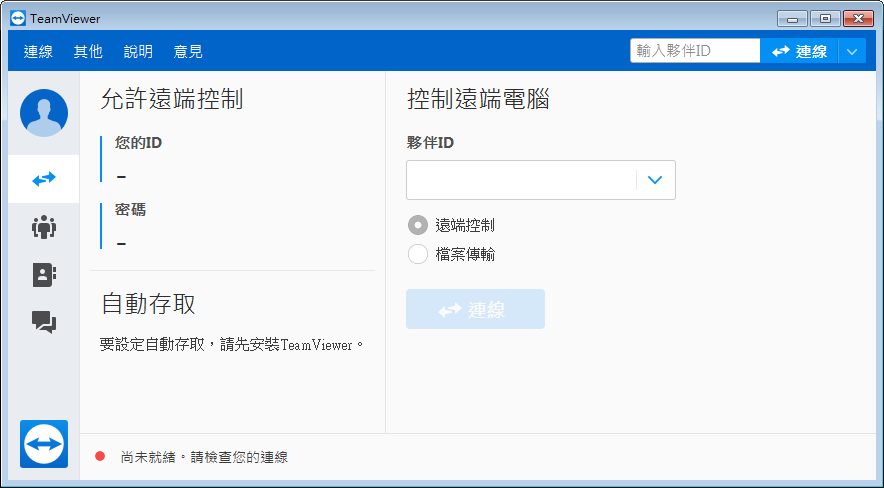
Task: Click the 自動存取 heading
Action: coord(148,304)
